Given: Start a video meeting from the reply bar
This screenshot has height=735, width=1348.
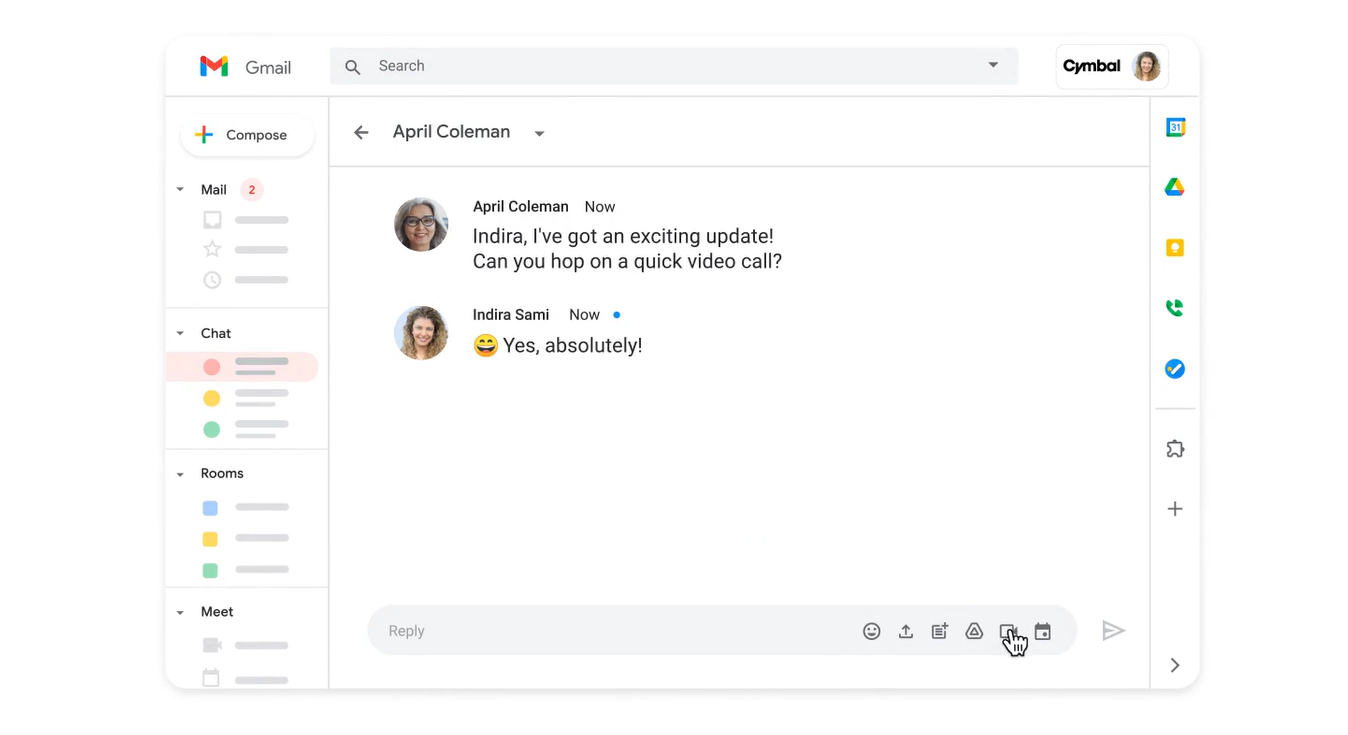Looking at the screenshot, I should tap(1008, 631).
